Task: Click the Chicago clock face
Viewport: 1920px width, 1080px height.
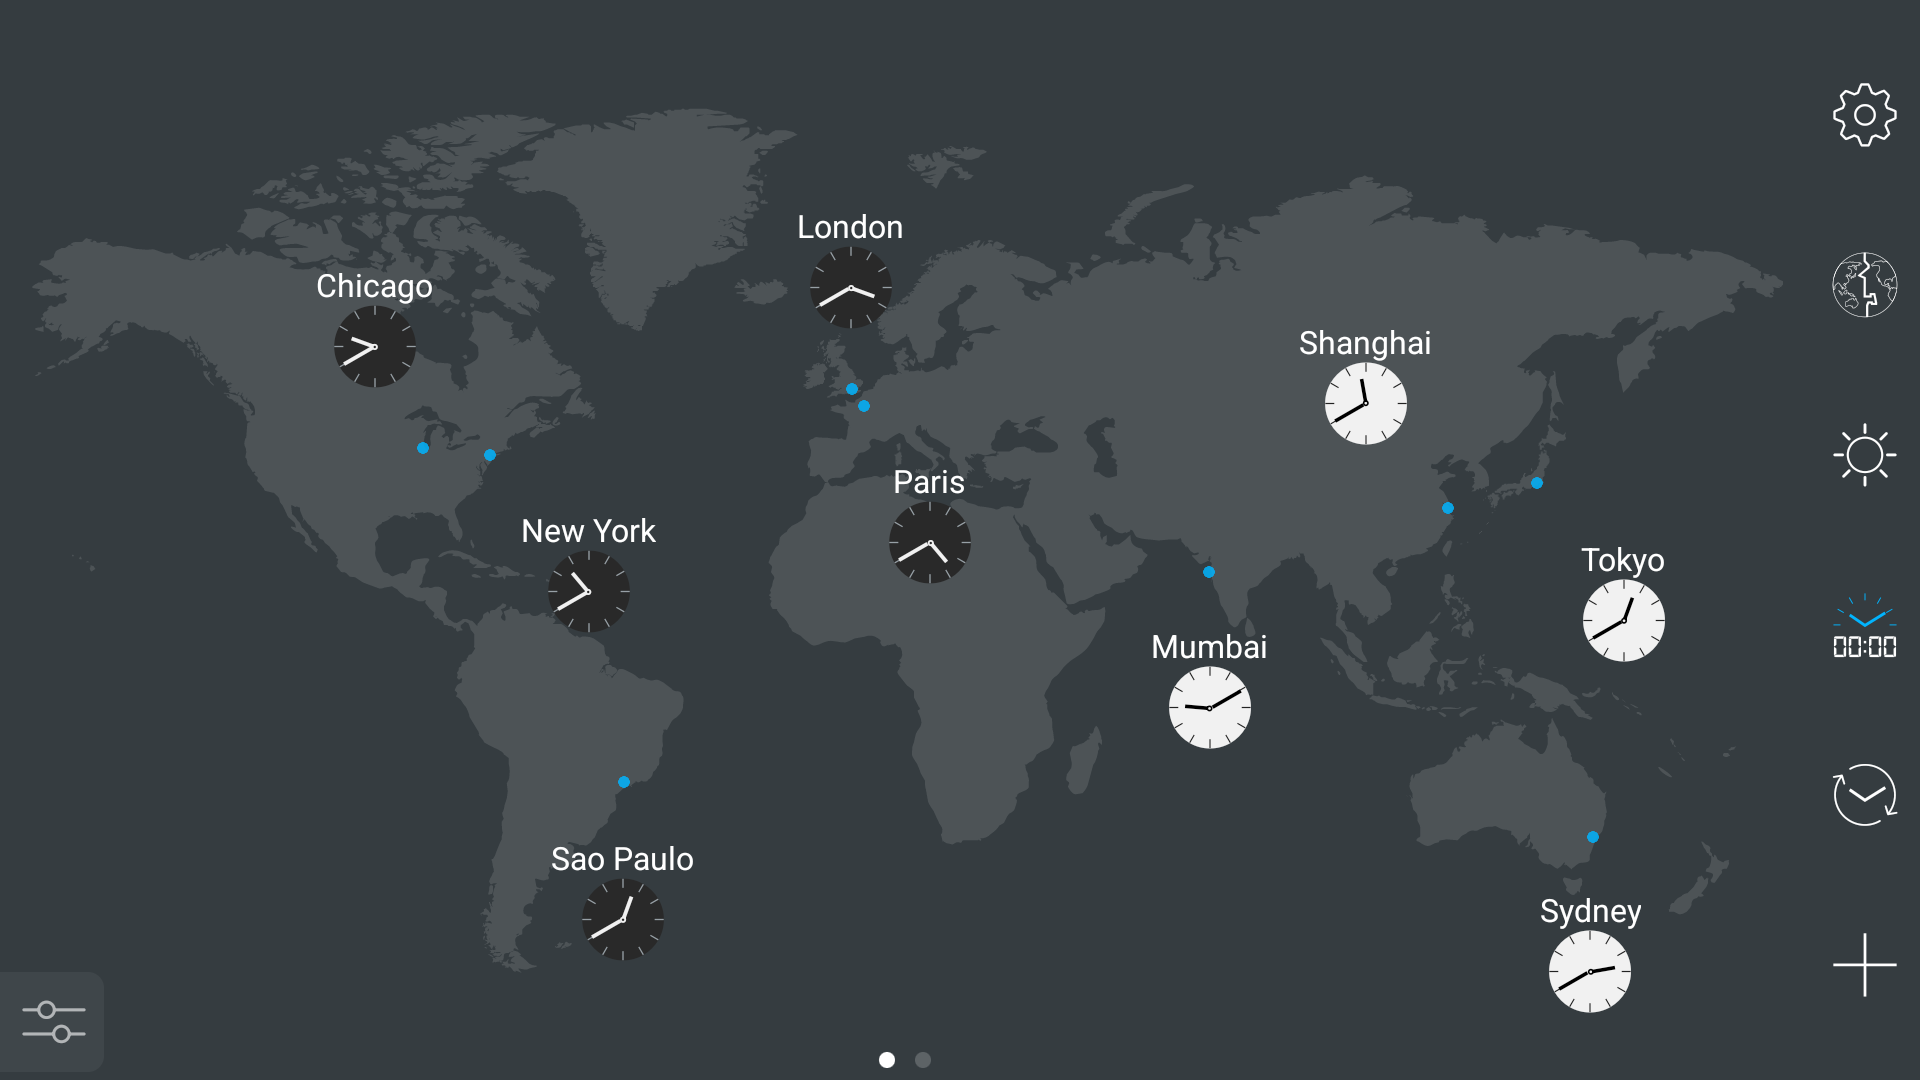Action: (x=375, y=347)
